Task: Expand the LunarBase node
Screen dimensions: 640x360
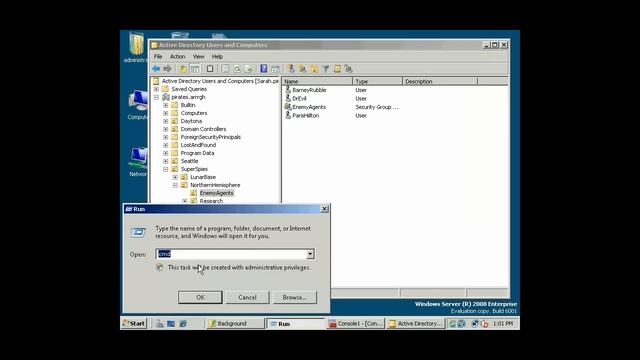Action: pos(175,177)
